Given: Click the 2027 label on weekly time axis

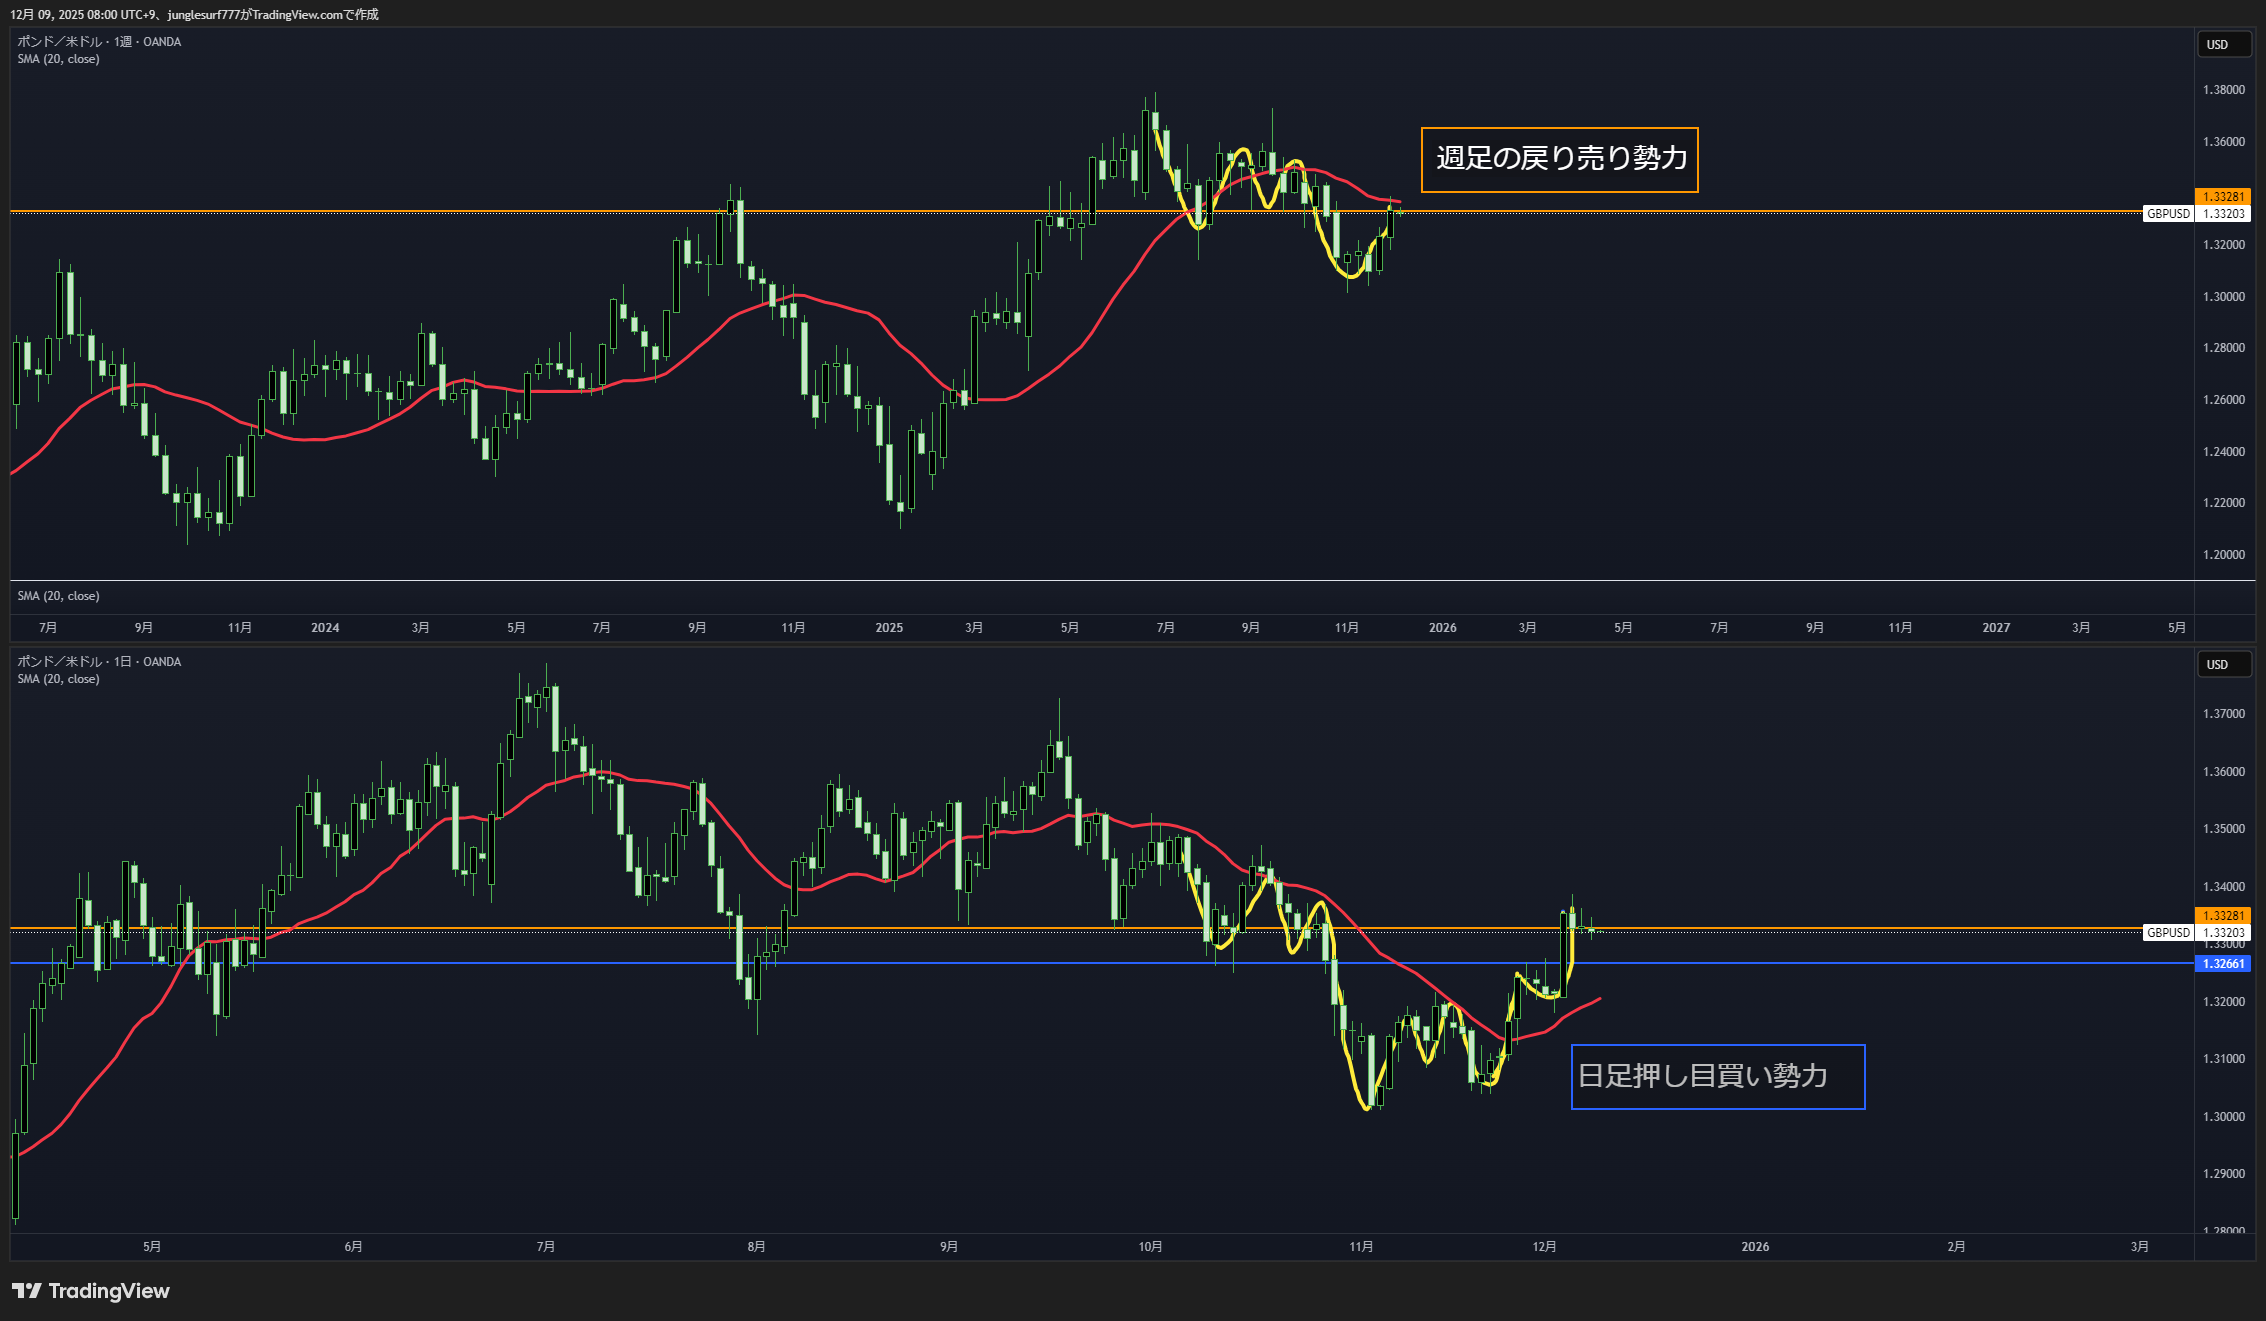Looking at the screenshot, I should tap(1996, 628).
